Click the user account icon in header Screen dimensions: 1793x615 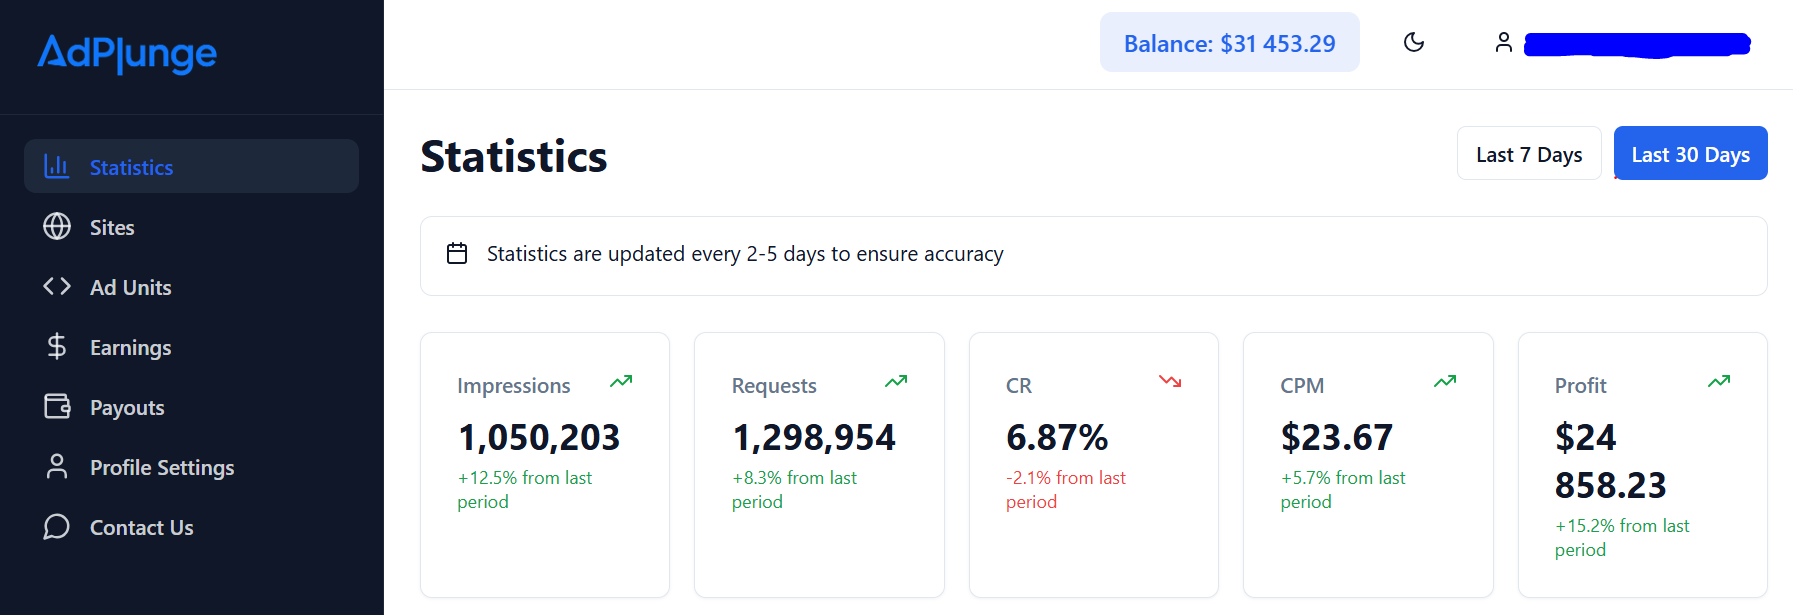pos(1504,42)
